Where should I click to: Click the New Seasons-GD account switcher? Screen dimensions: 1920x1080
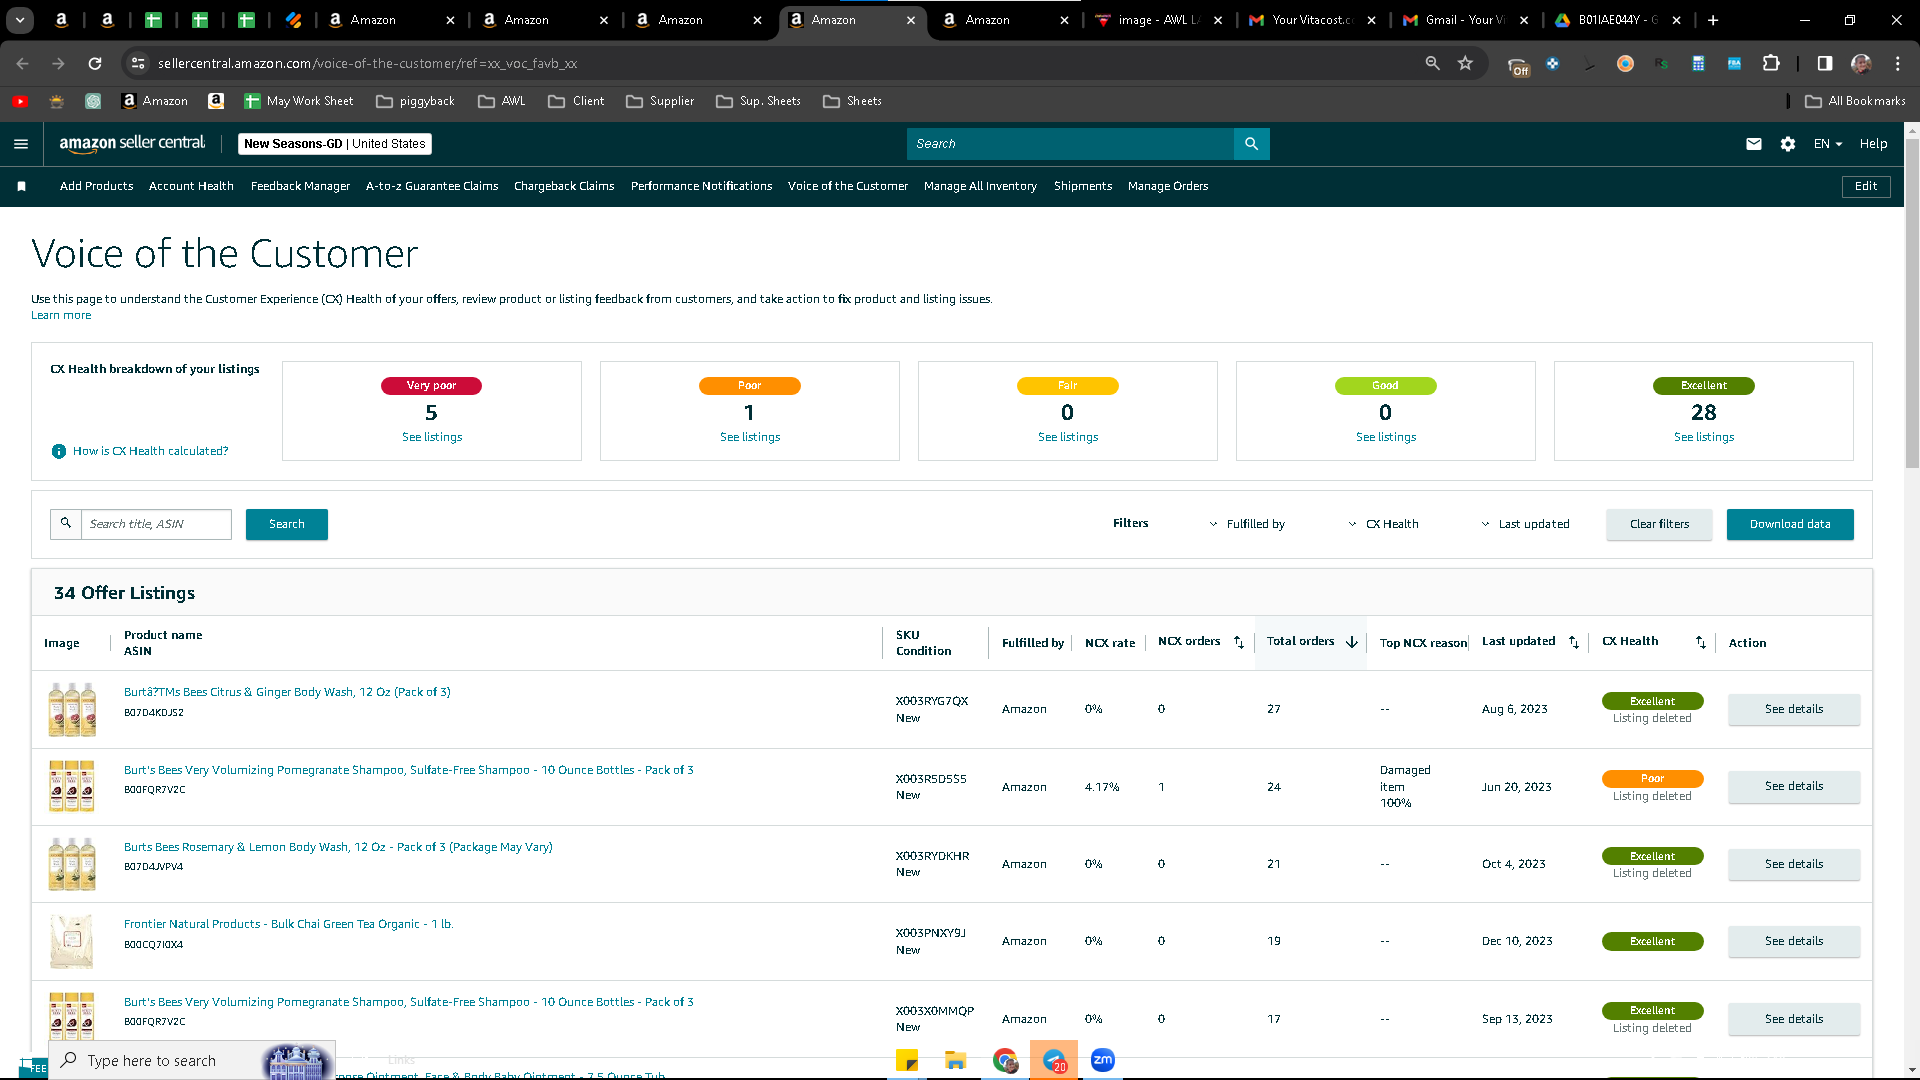pyautogui.click(x=335, y=144)
